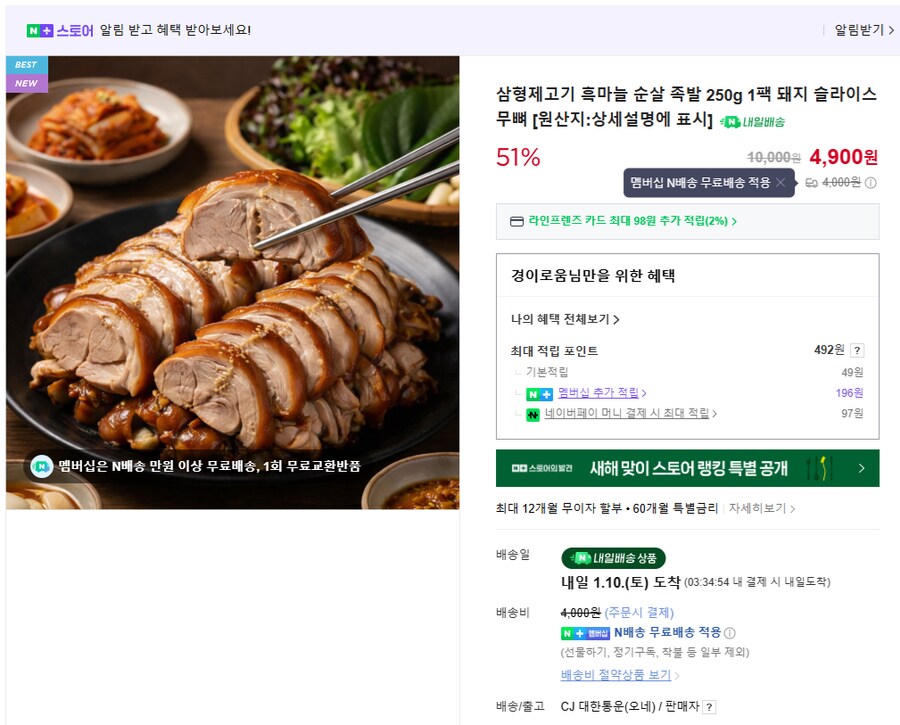Click the question mark next to 판매자
The height and width of the screenshot is (725, 900).
point(709,705)
